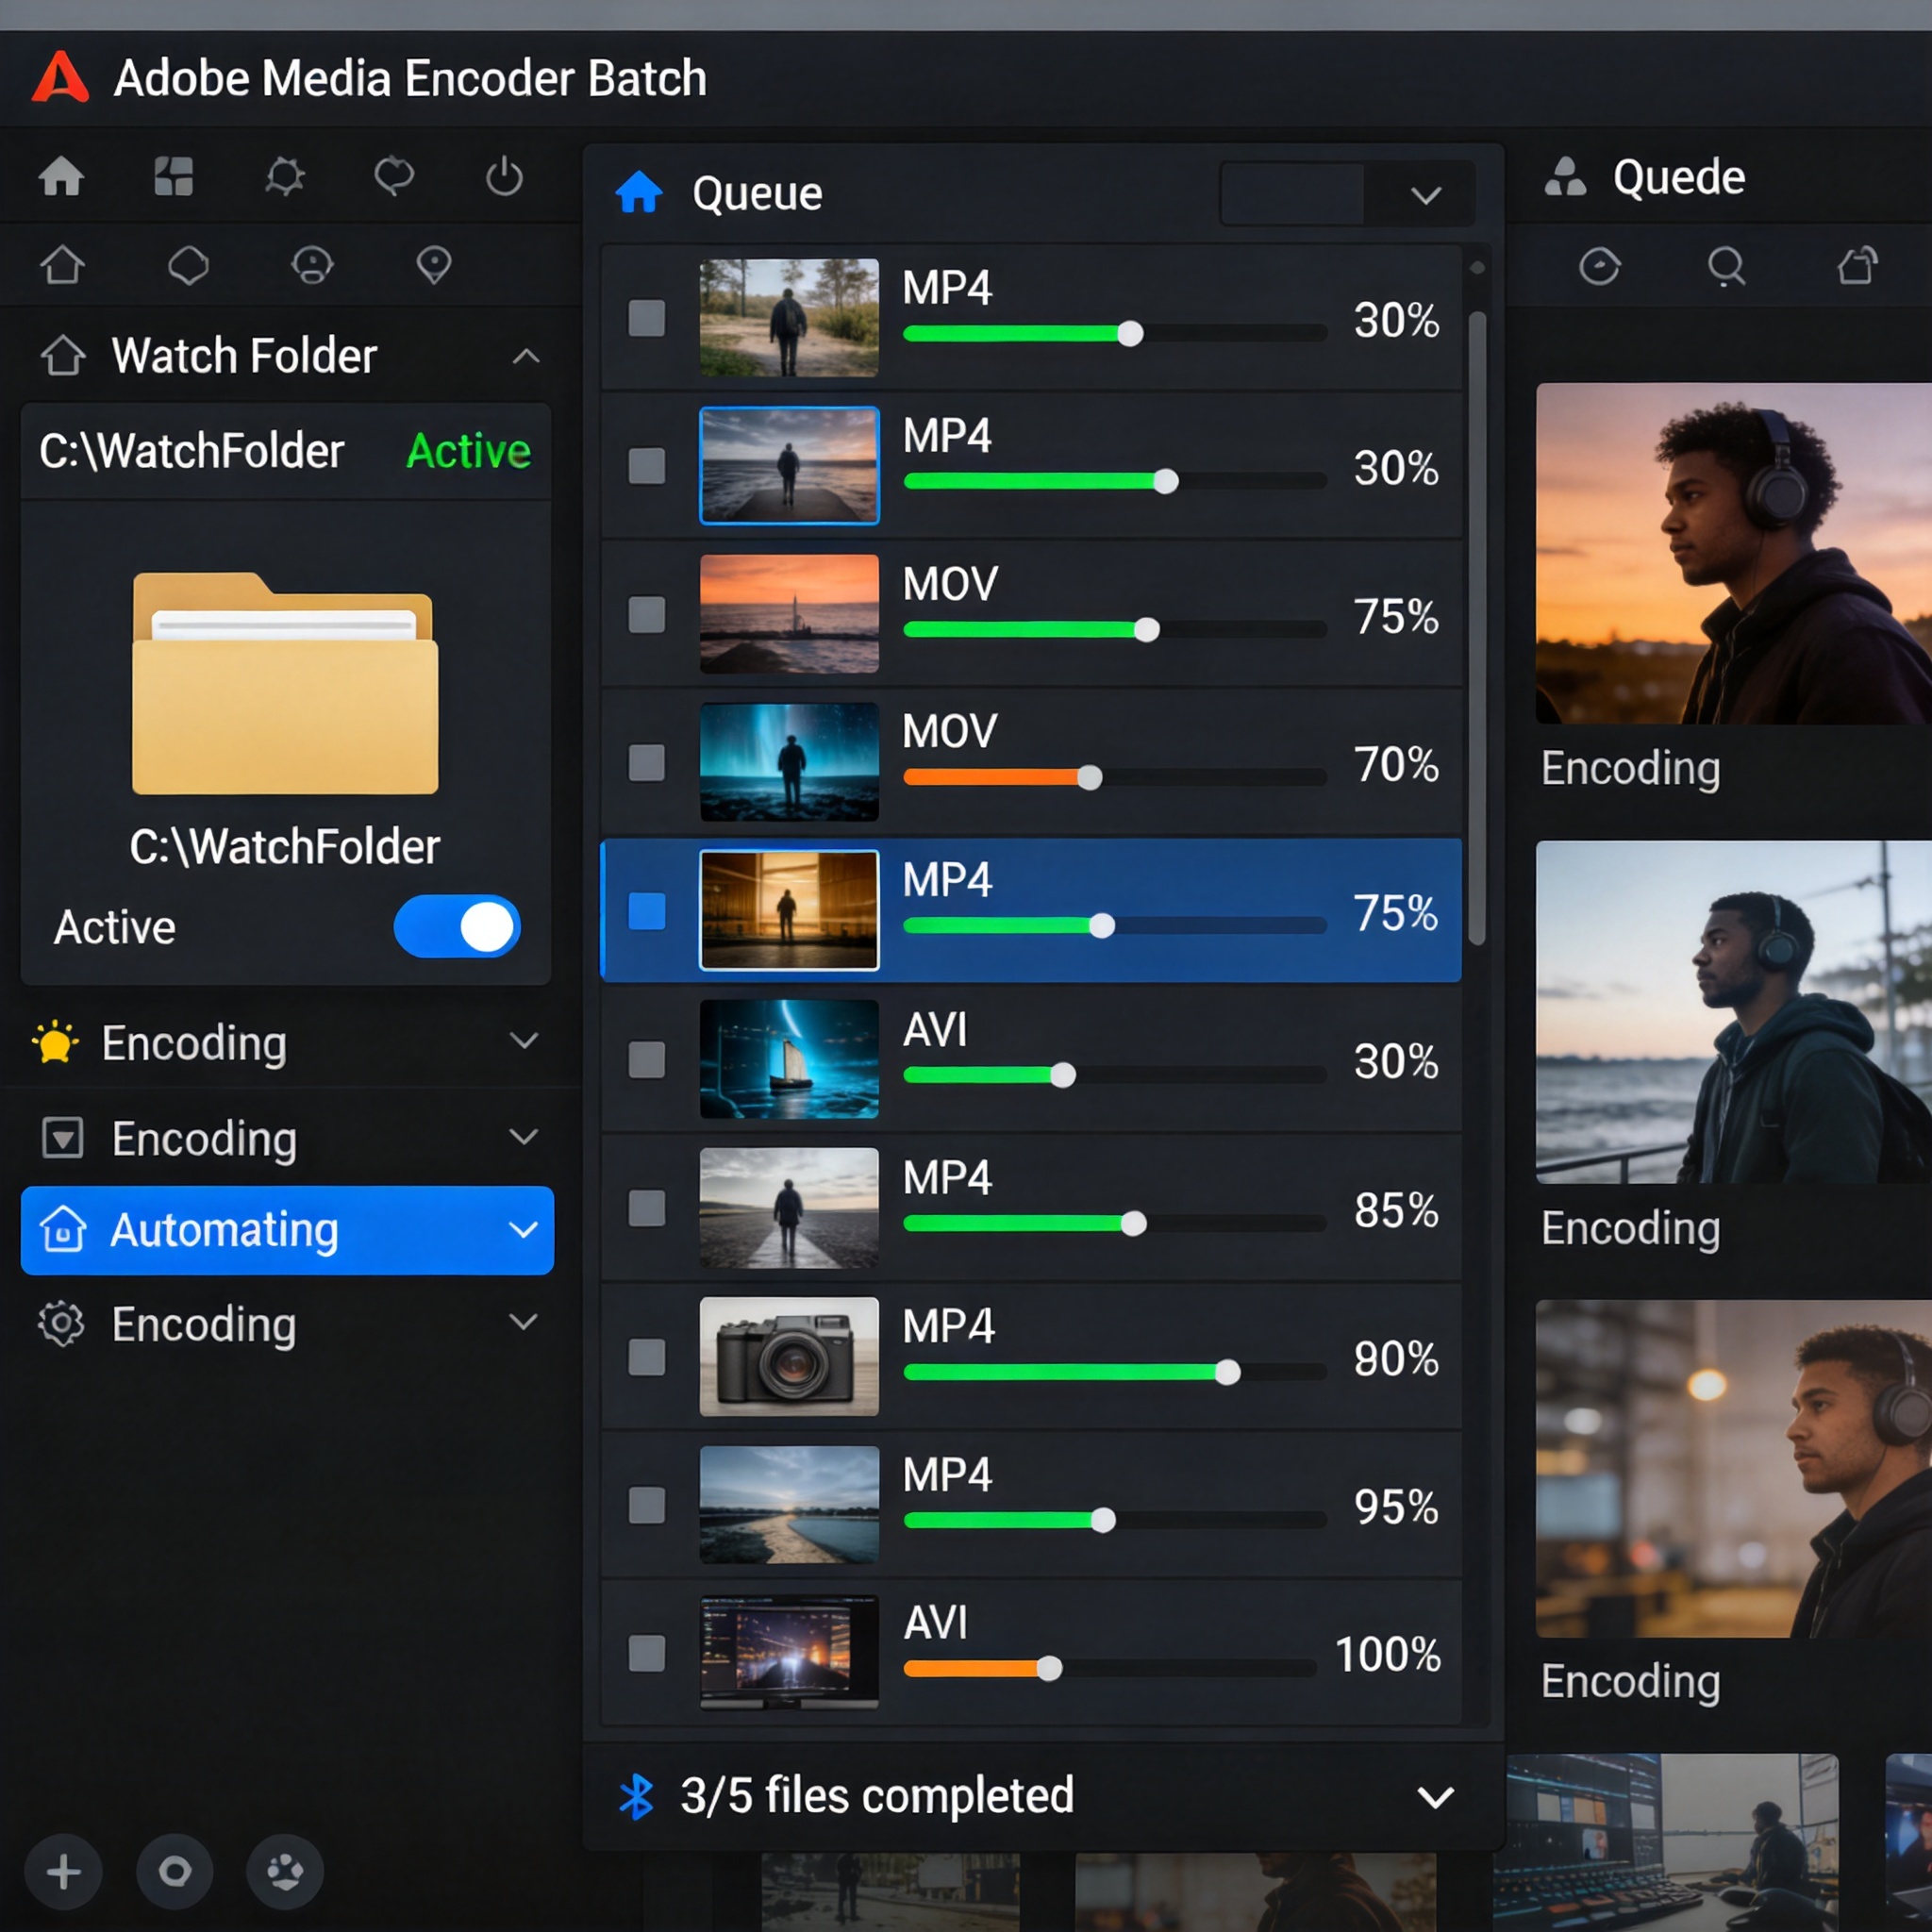This screenshot has height=1932, width=1932.
Task: Click the Adobe logo icon in title bar
Action: [60, 77]
